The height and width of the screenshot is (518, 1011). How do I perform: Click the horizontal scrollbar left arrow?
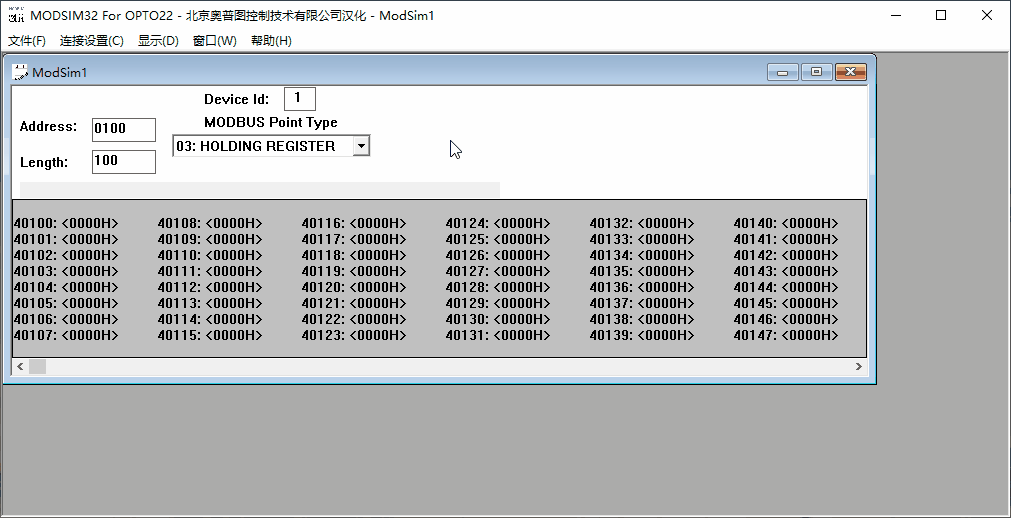click(21, 366)
